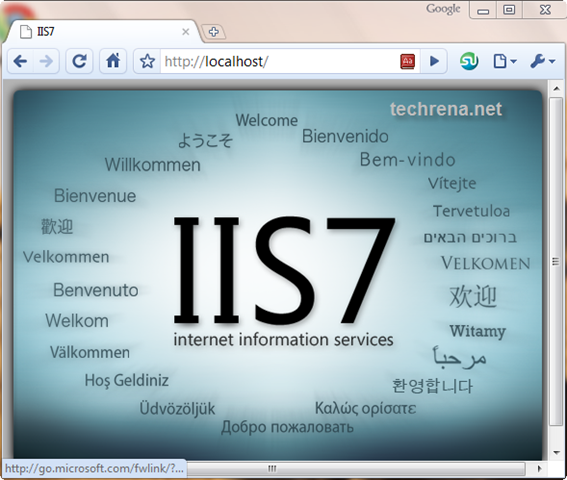This screenshot has height=480, width=567.
Task: Click the 'Bem-vindo' text
Action: 408,160
